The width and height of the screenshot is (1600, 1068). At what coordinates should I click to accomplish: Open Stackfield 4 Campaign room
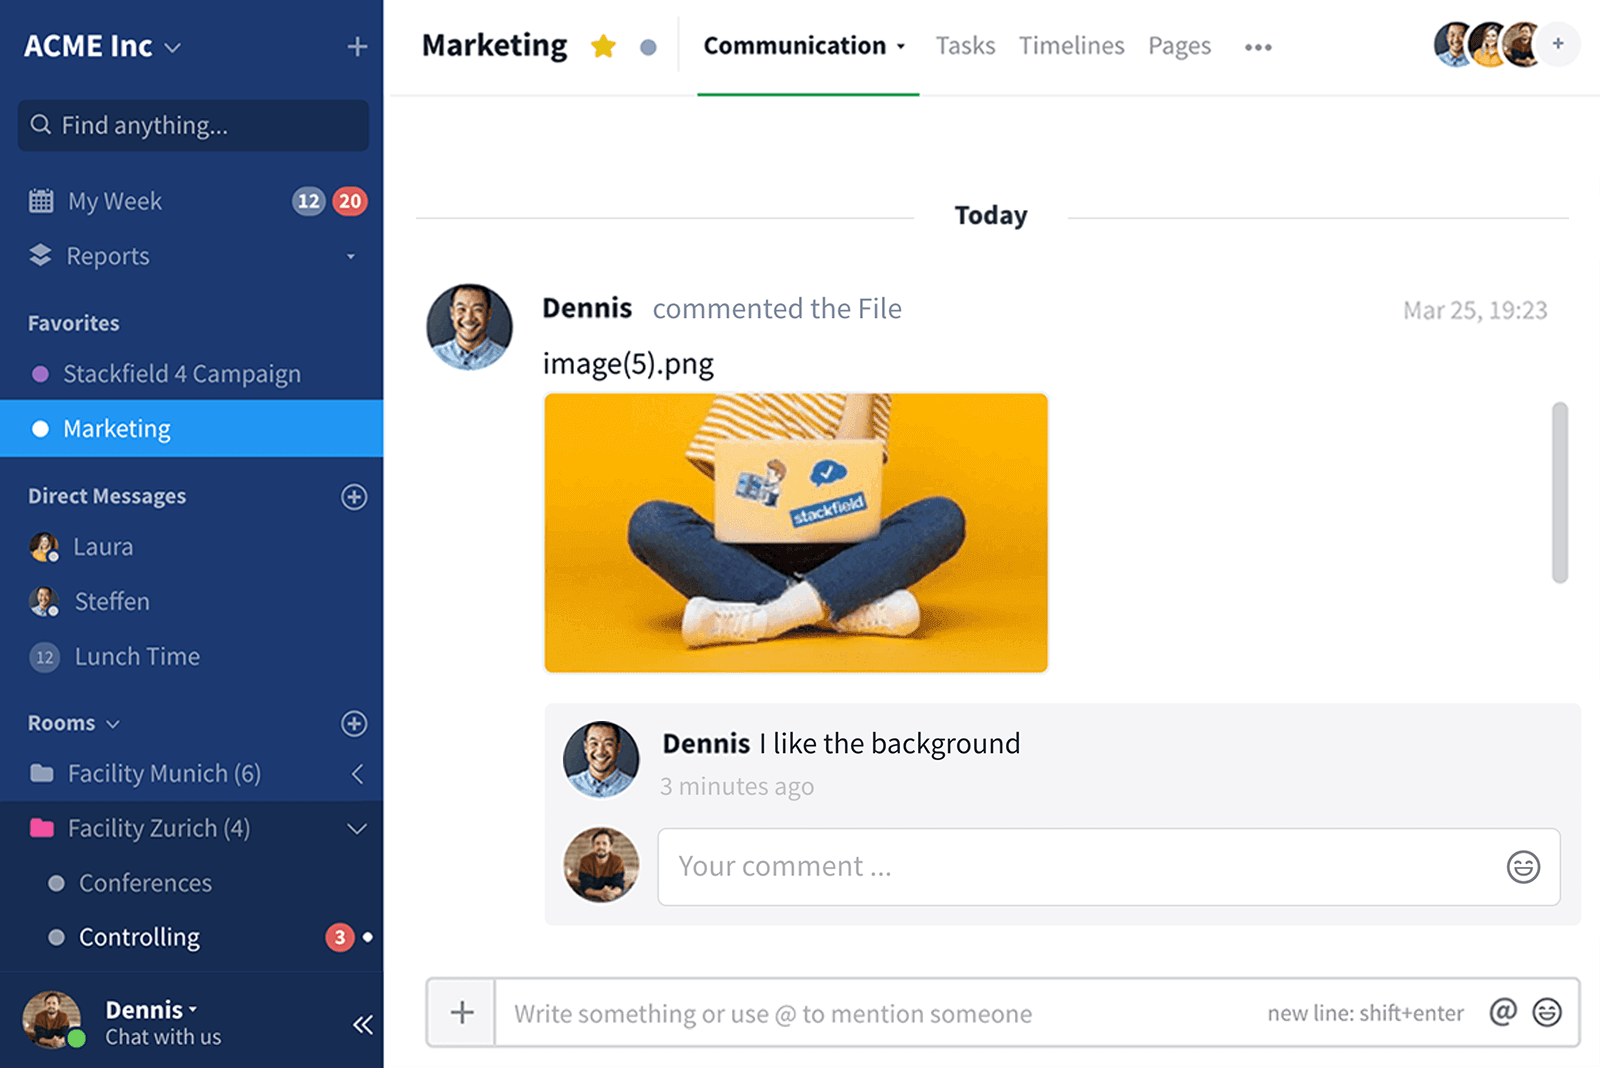[181, 374]
